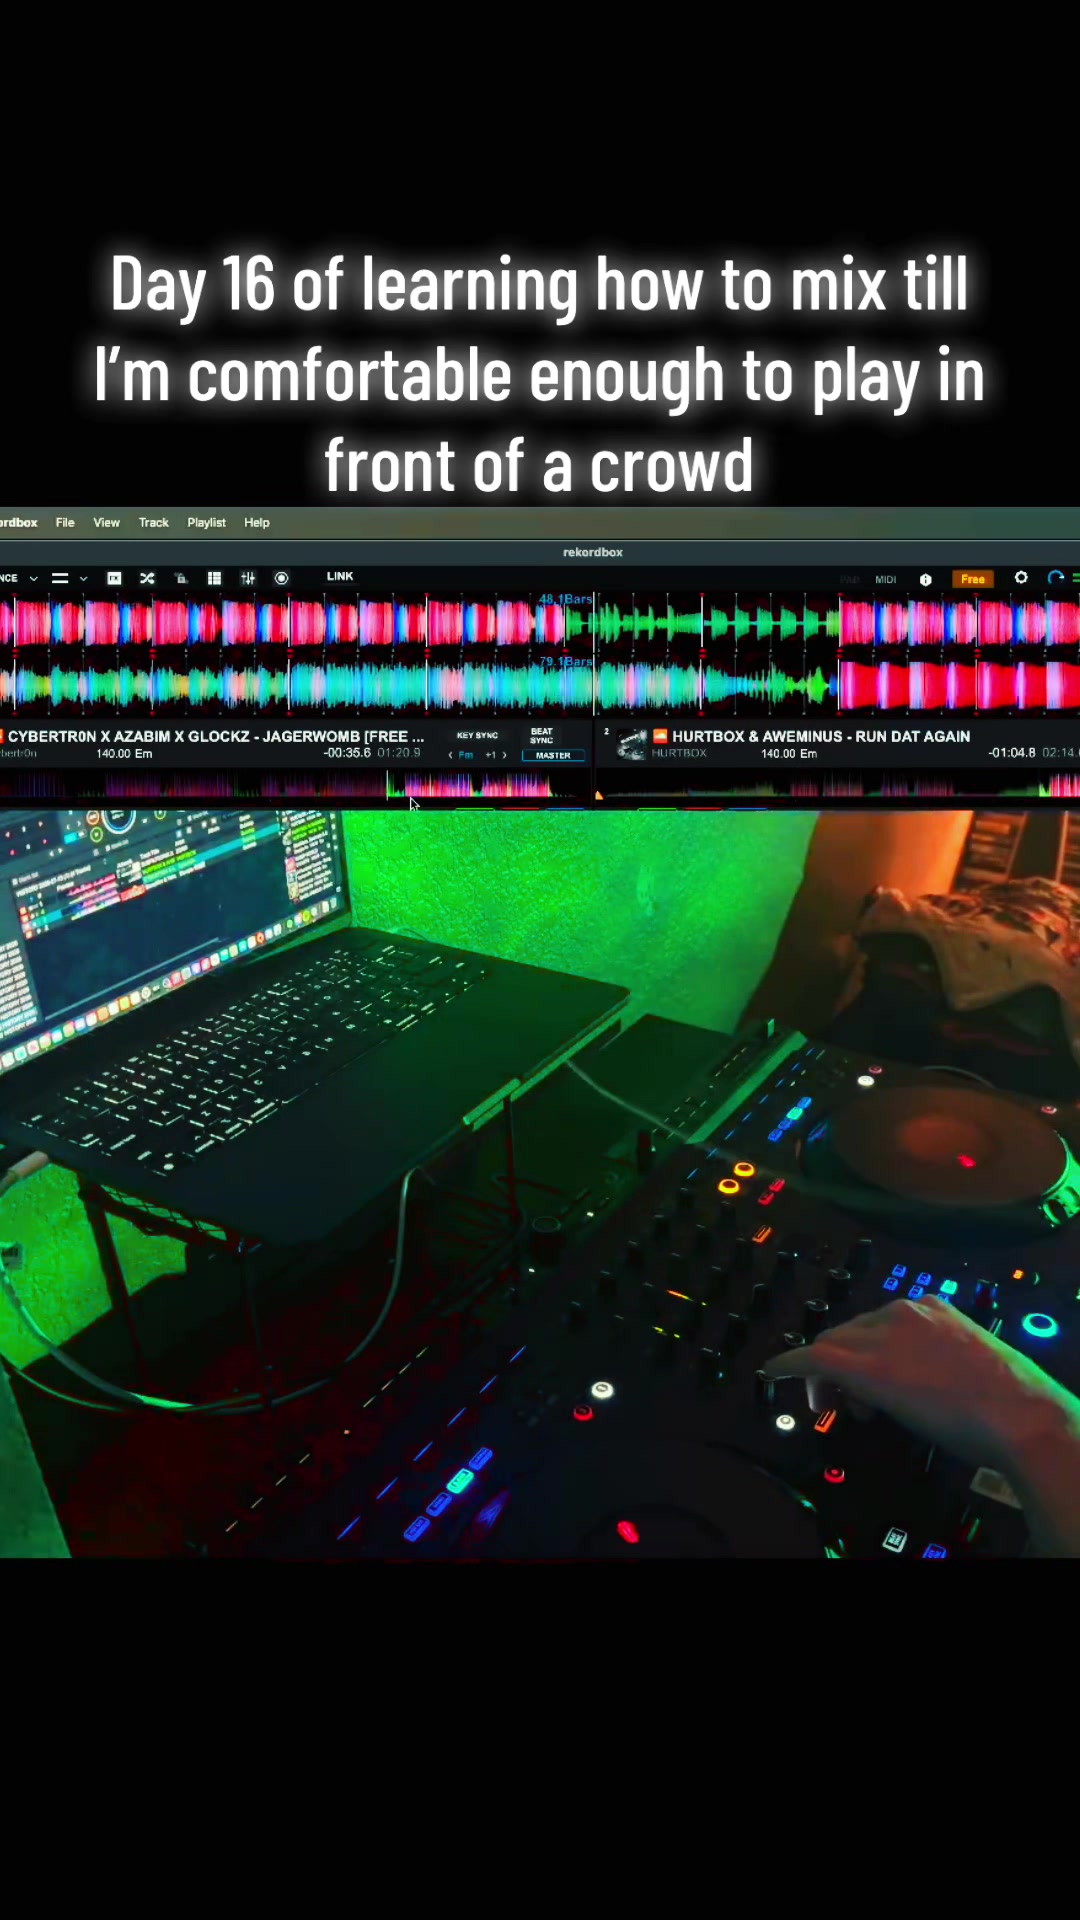Click deck 2 album artwork thumbnail
The width and height of the screenshot is (1080, 1920).
(631, 745)
